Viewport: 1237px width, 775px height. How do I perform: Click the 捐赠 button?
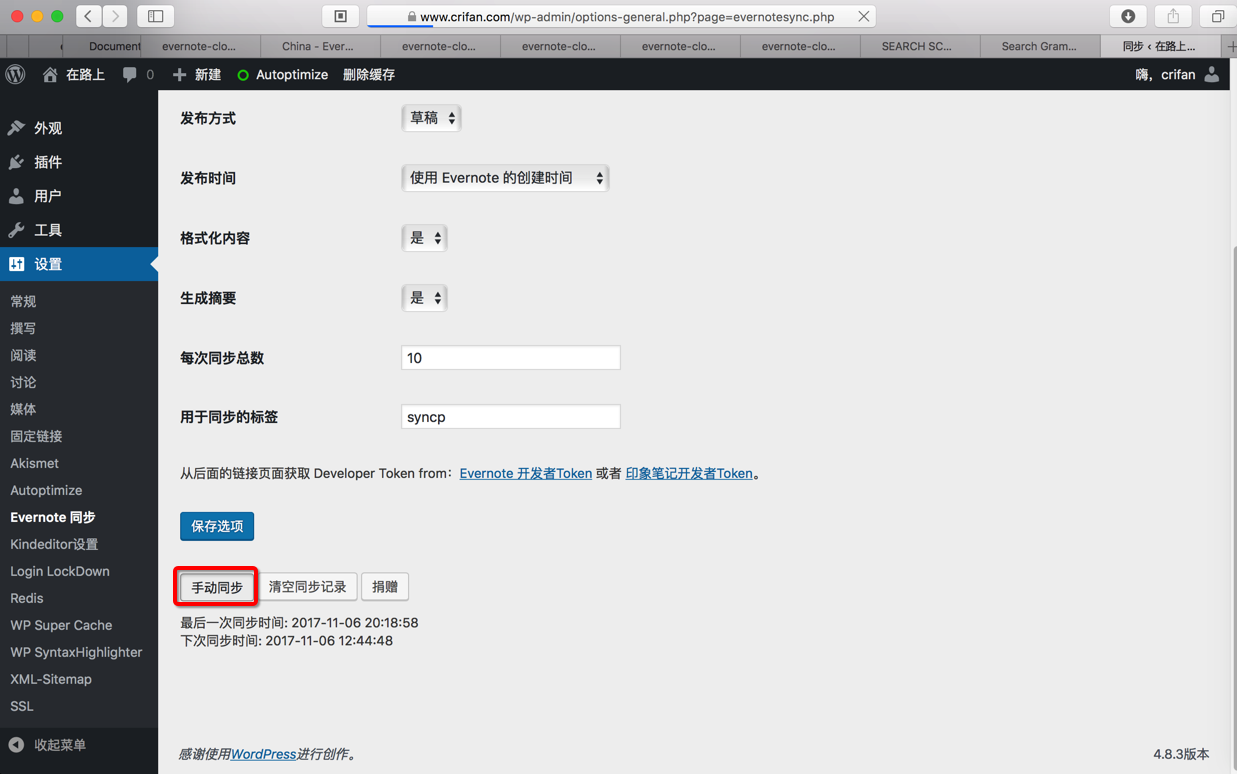tap(385, 587)
